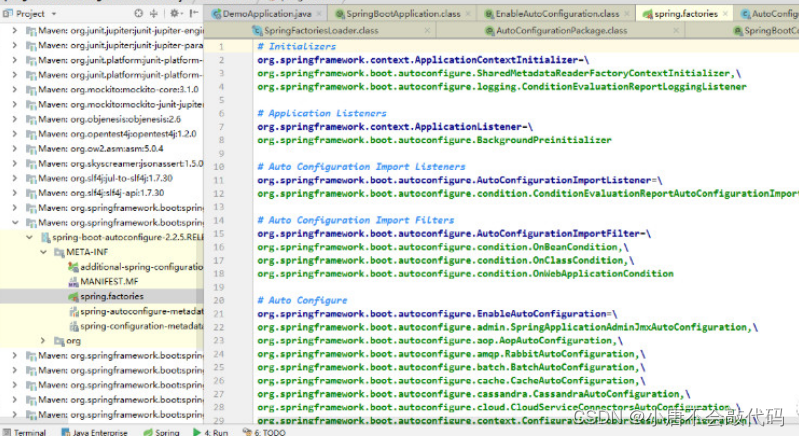Expand Maven slf4j-api:1.7.30 node

click(x=15, y=193)
